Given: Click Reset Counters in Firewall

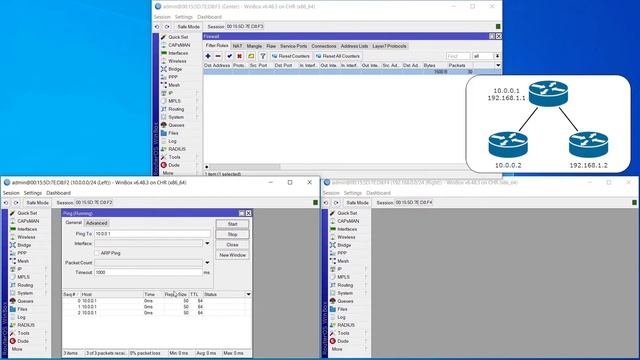Looking at the screenshot, I should pyautogui.click(x=291, y=56).
